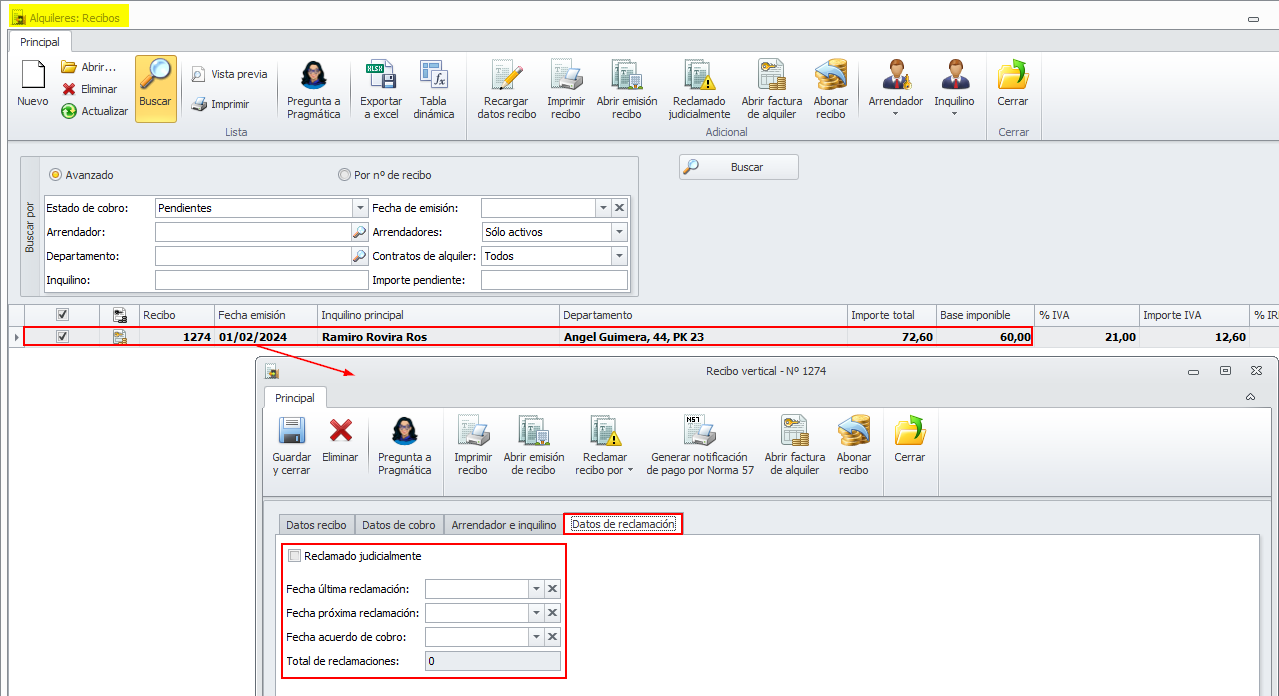Screen dimensions: 1279x696
Task: Switch to the Datos de cobro tab
Action: tap(399, 525)
